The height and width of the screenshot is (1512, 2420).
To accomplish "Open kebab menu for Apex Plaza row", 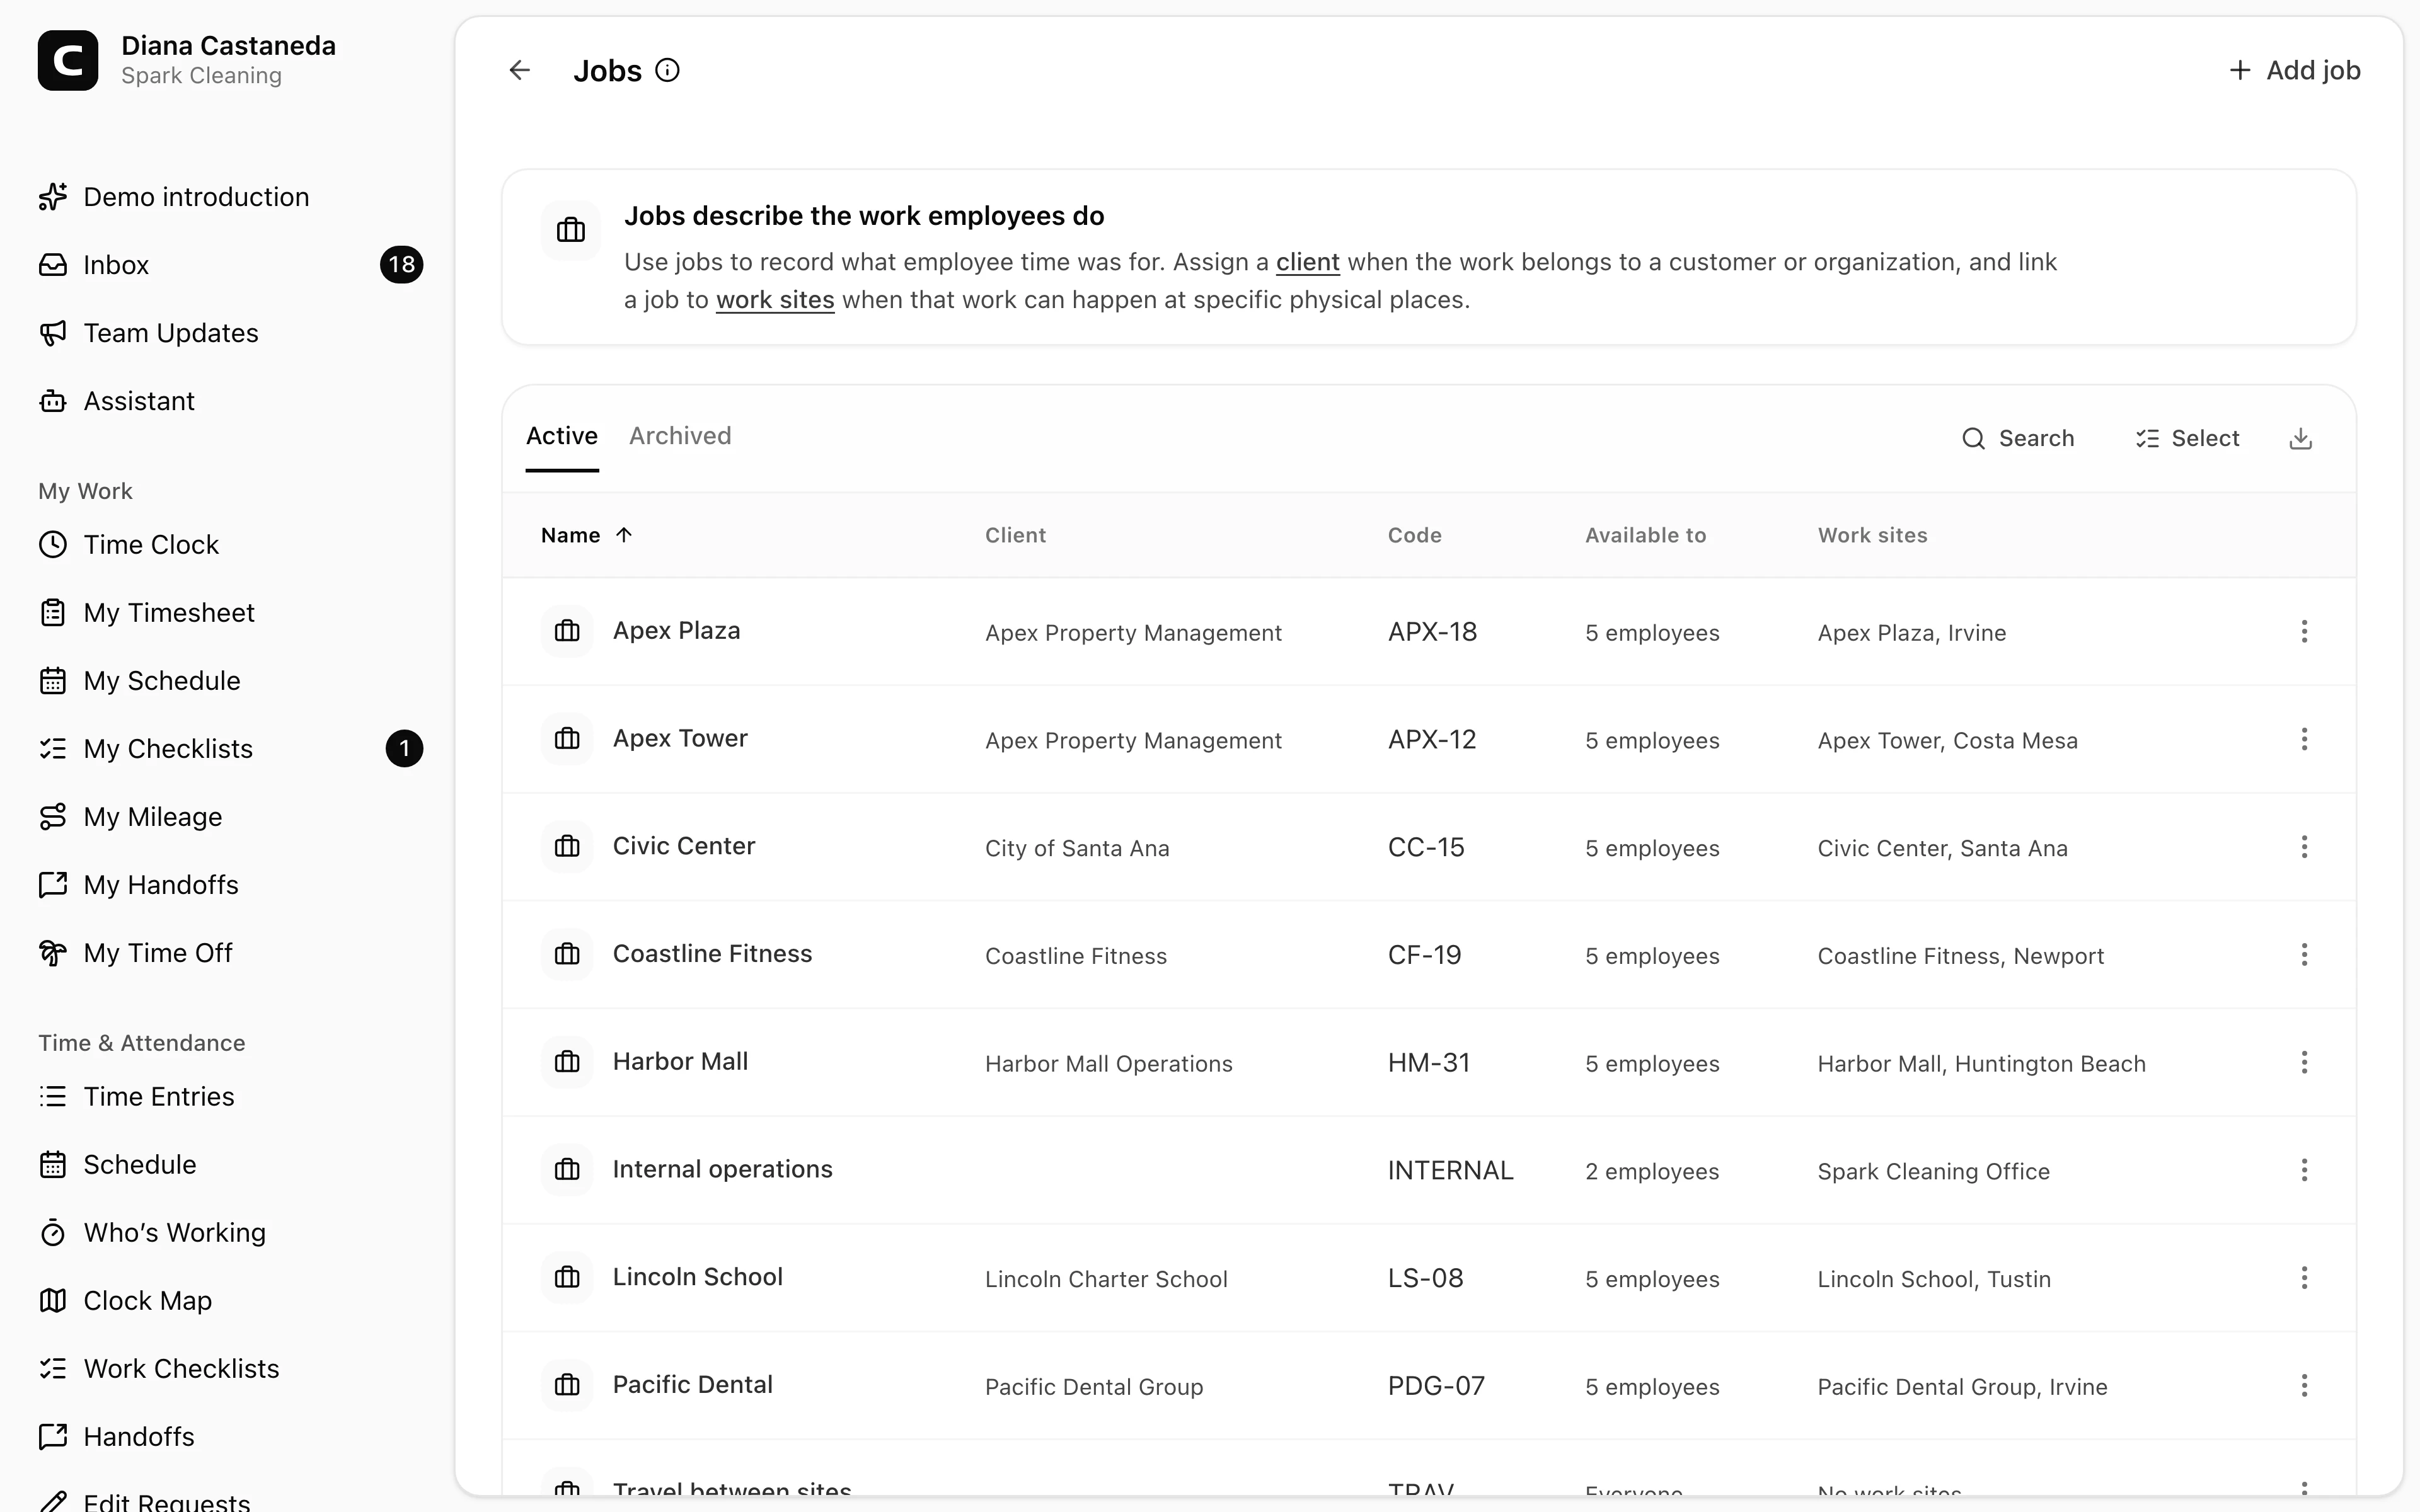I will point(2304,631).
